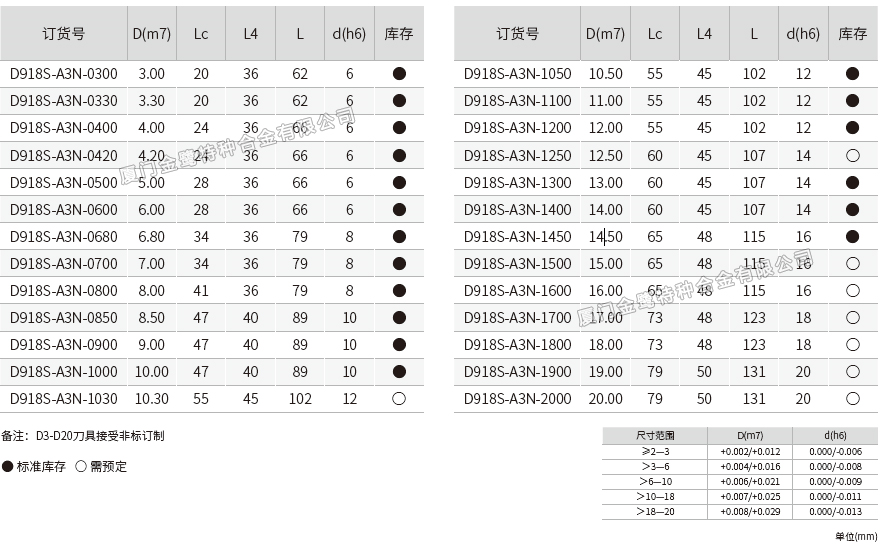Click order number D918S-A3N-0850

coord(64,318)
